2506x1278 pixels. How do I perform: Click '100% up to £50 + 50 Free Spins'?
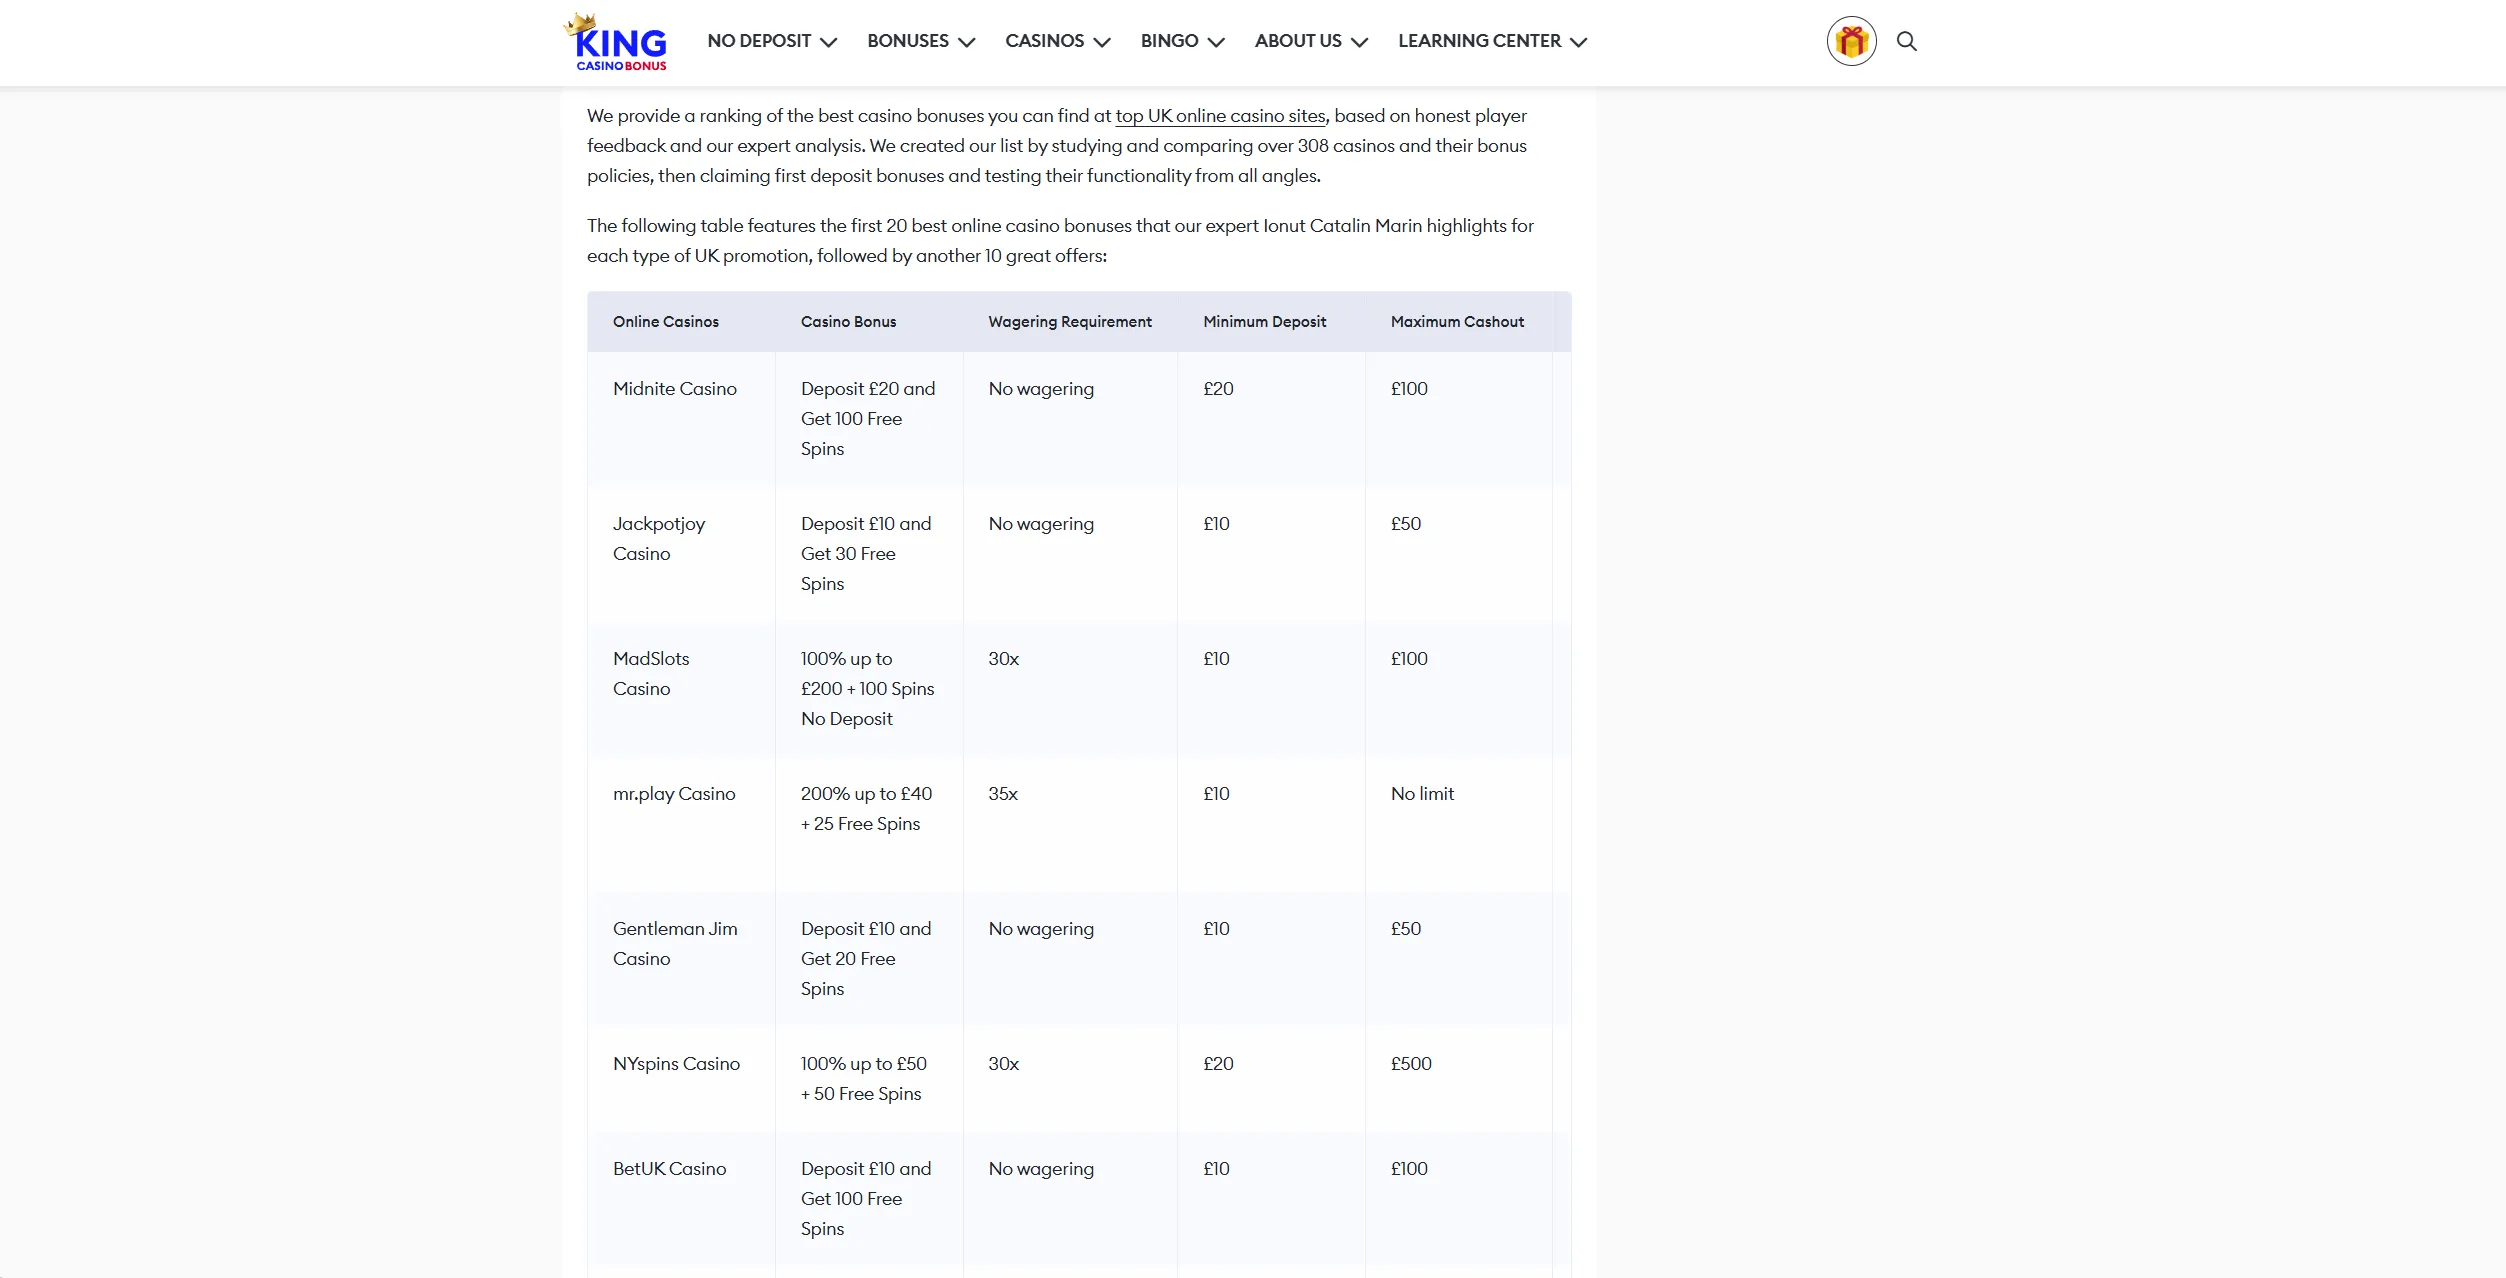[864, 1079]
